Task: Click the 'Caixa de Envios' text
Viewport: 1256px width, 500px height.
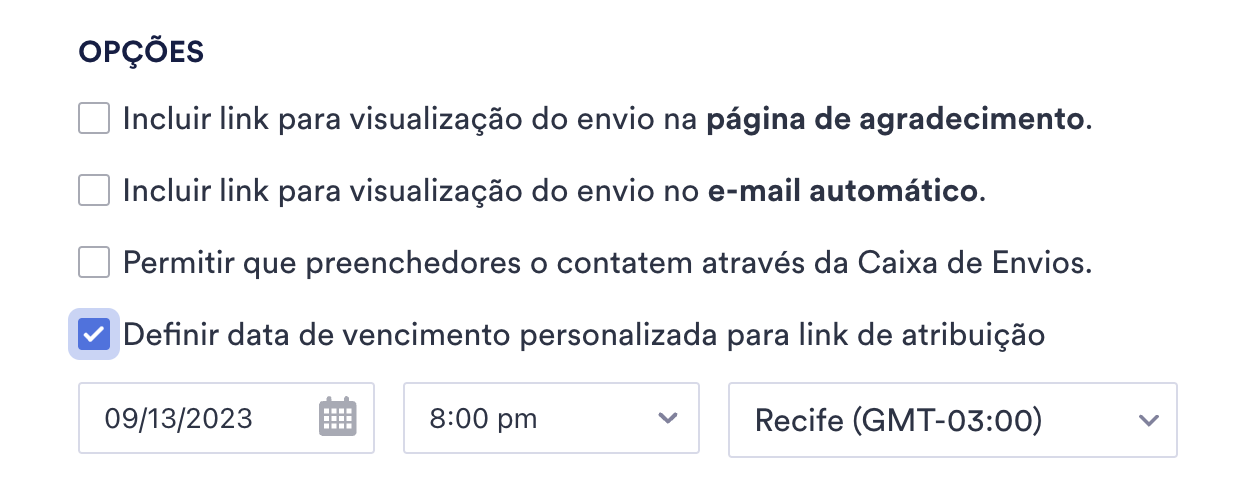Action: (972, 264)
